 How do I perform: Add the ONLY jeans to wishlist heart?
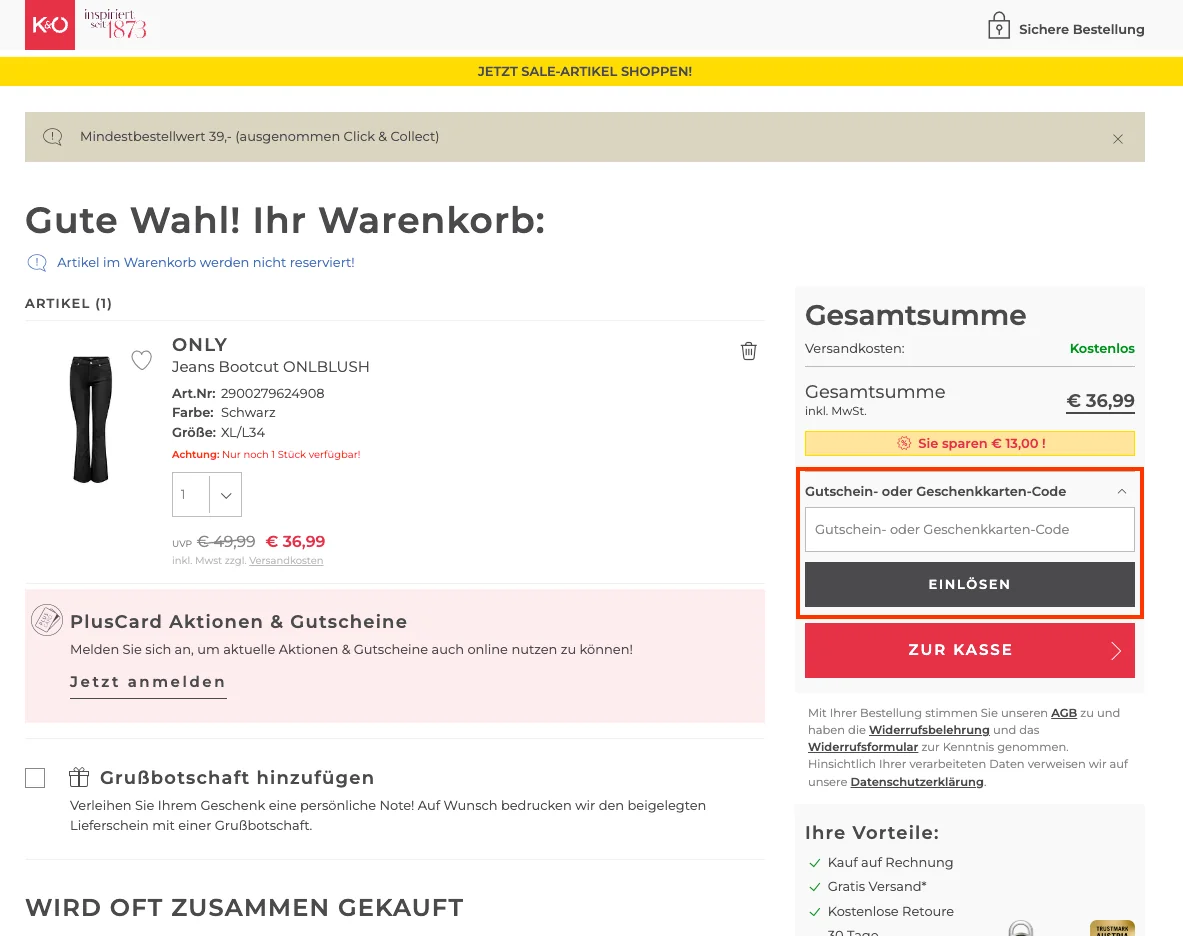(141, 360)
